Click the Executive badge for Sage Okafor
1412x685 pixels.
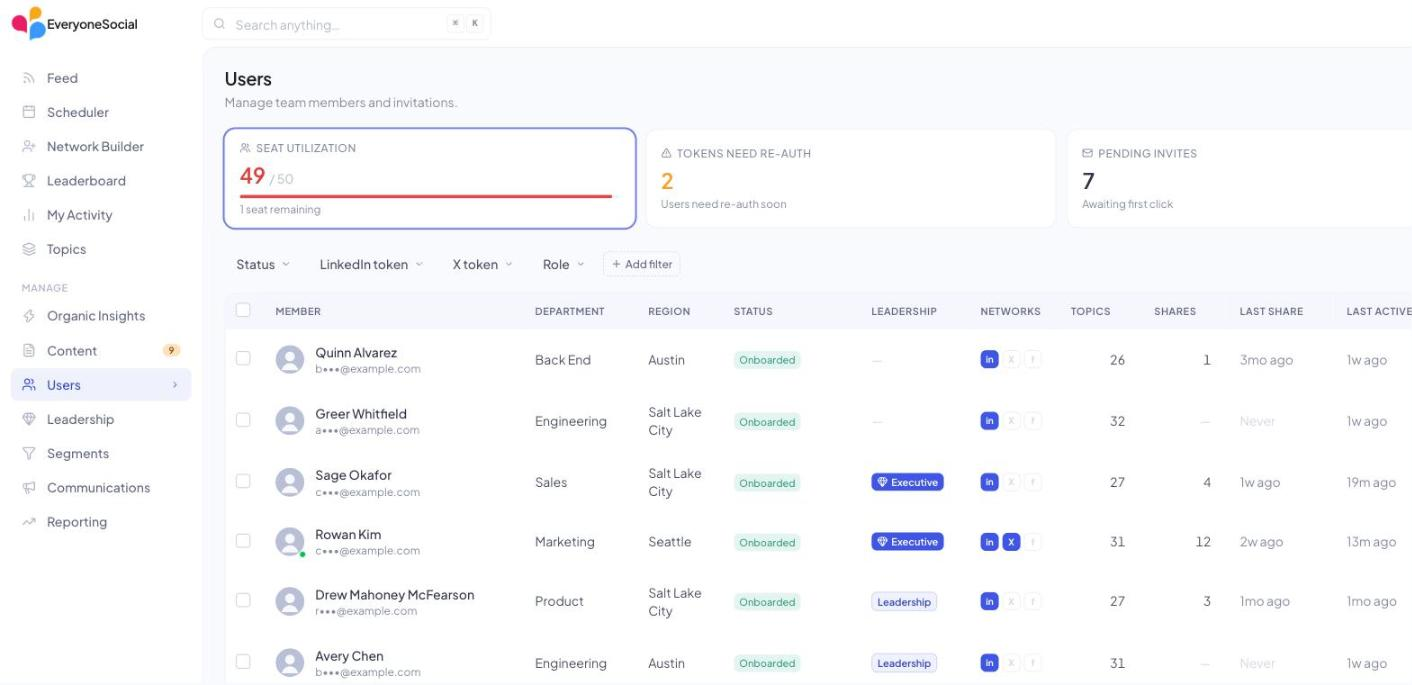[x=907, y=482]
